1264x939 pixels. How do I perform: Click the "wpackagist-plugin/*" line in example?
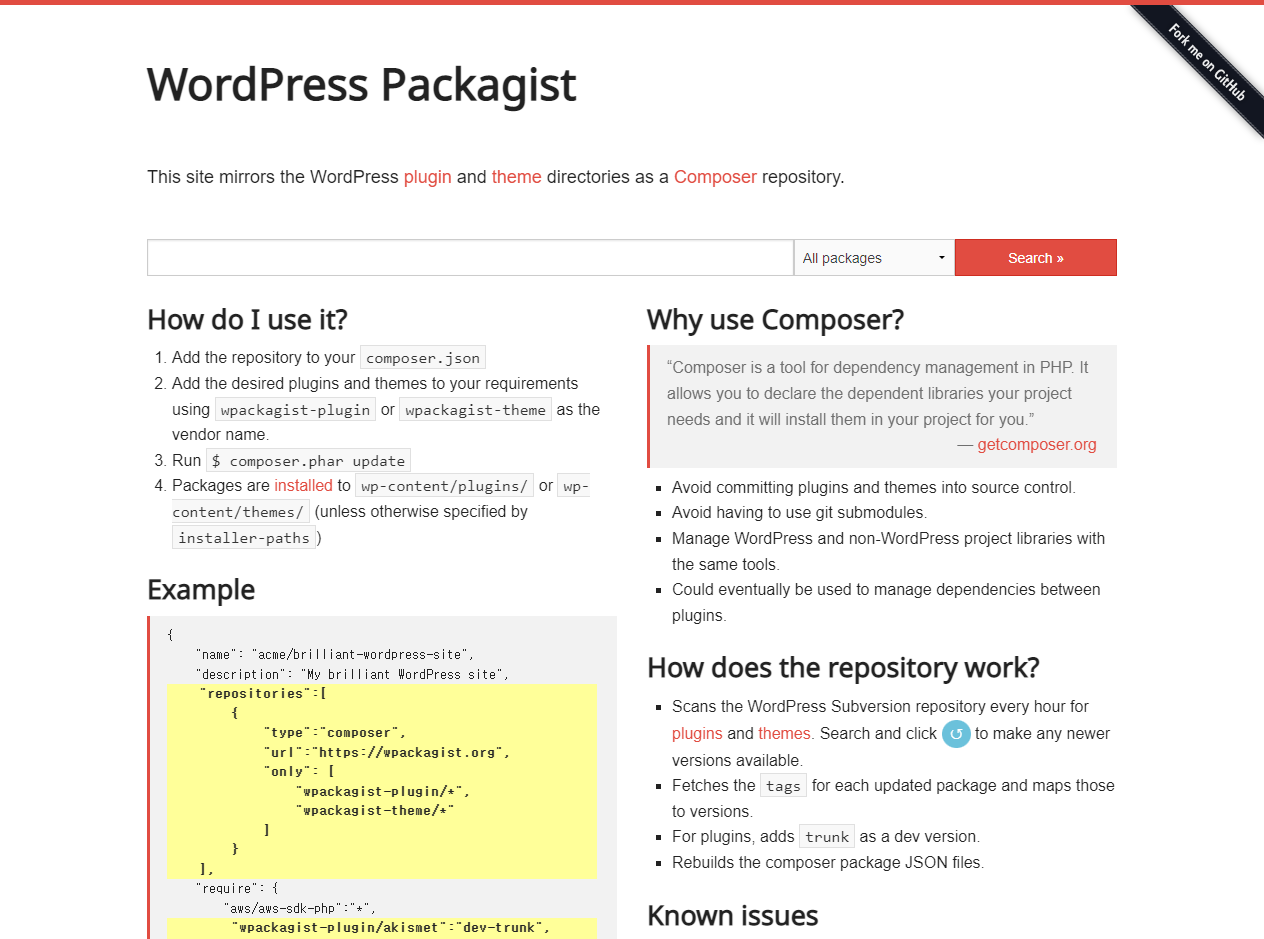[382, 791]
